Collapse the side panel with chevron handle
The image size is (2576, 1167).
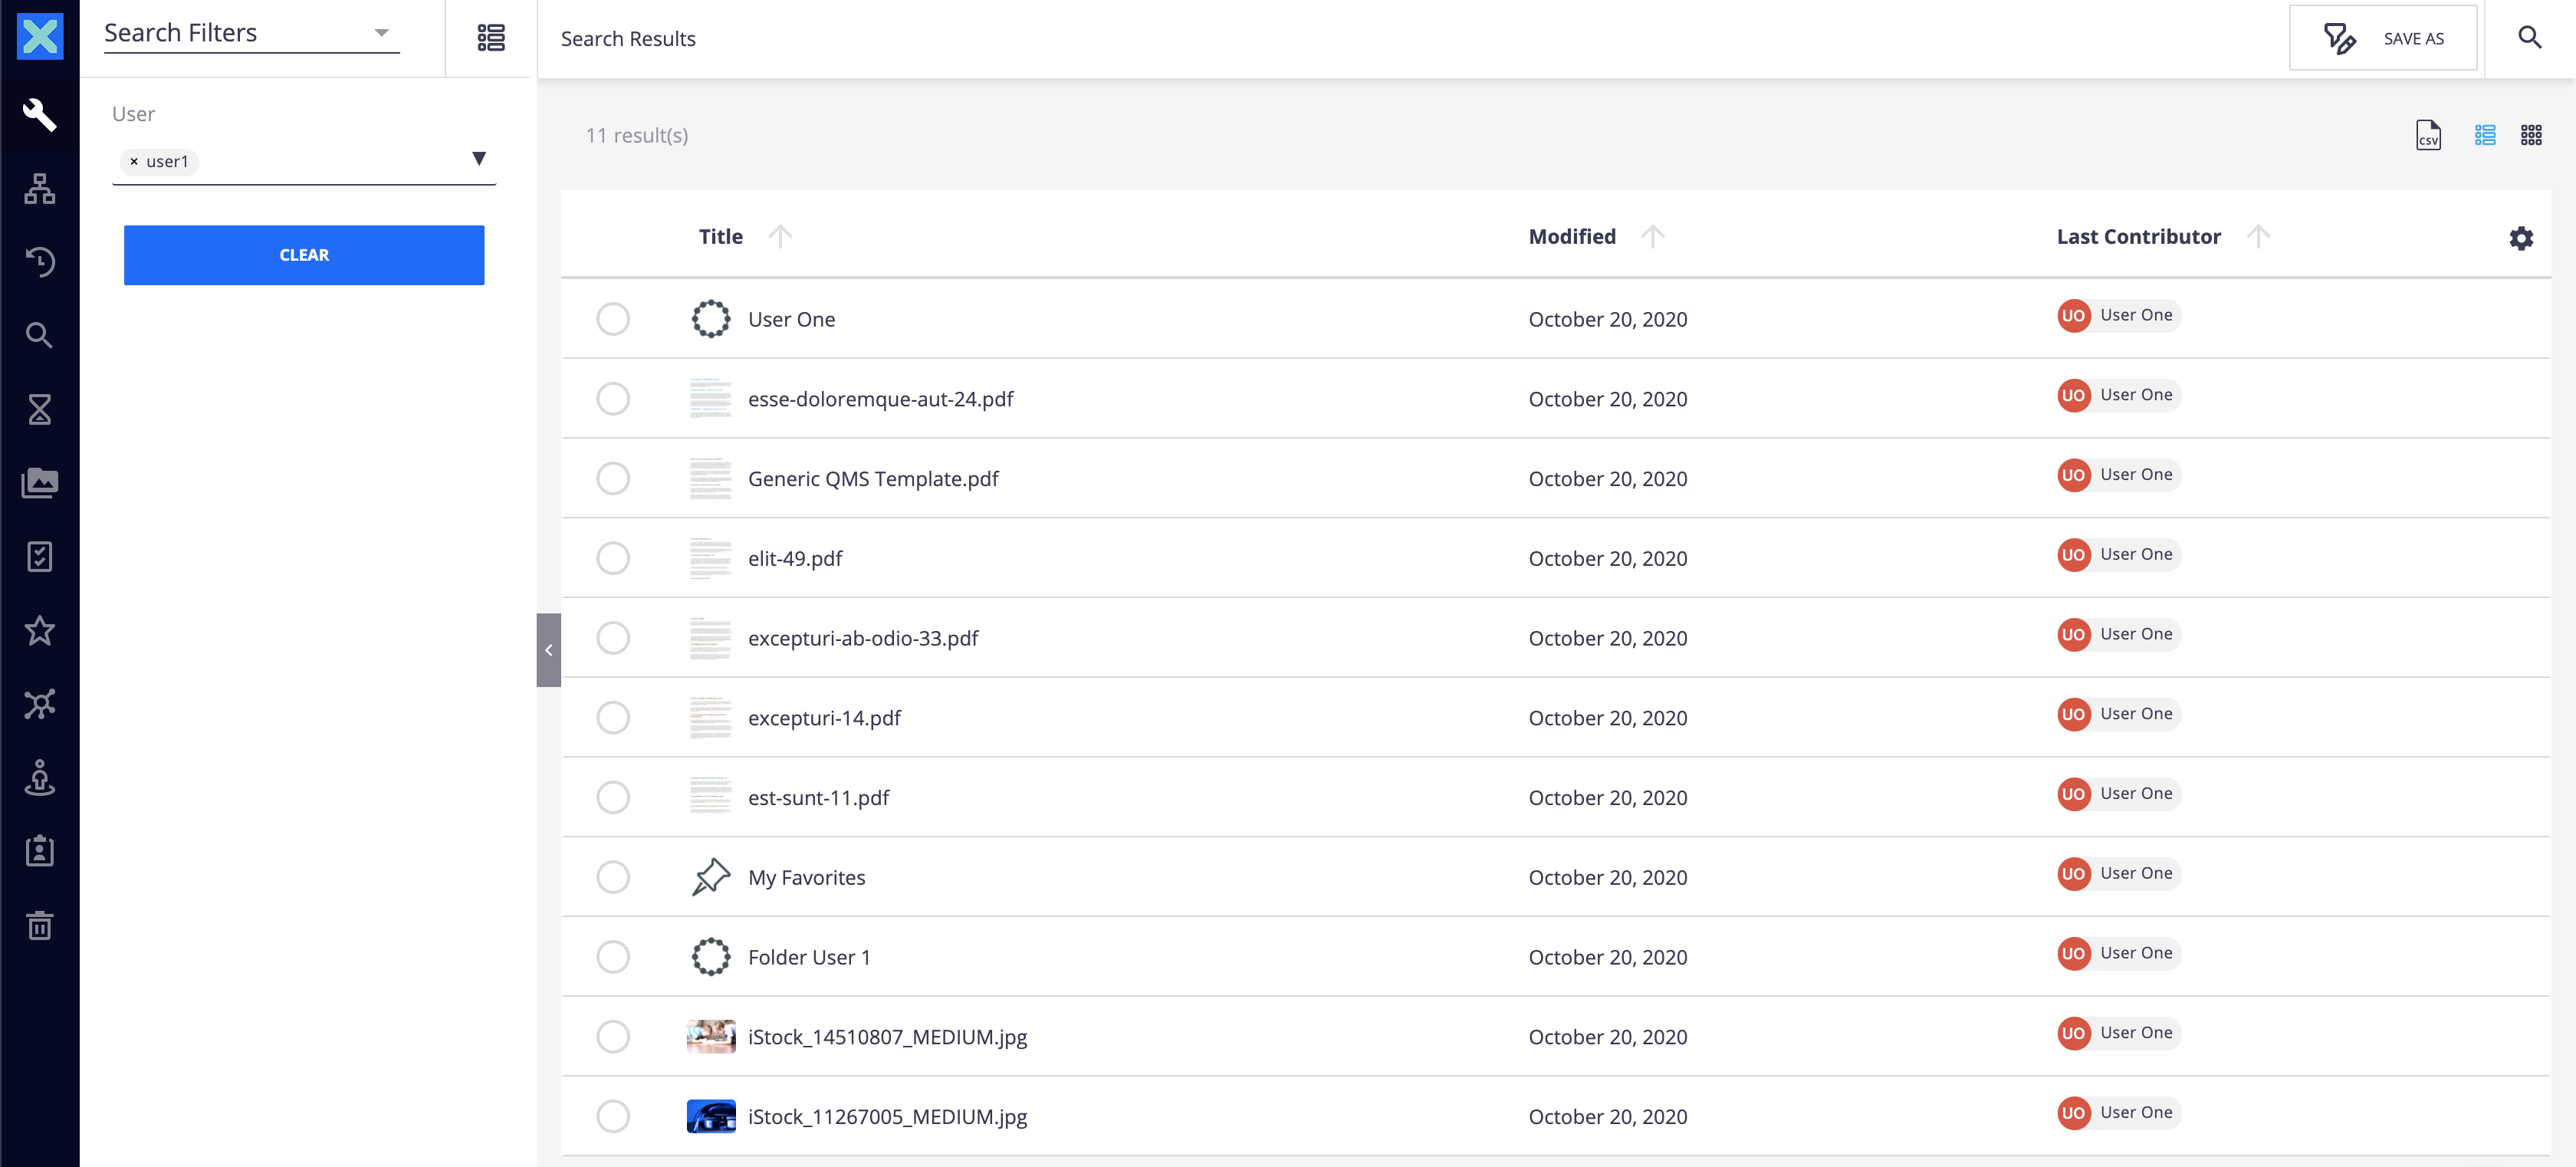pyautogui.click(x=548, y=650)
